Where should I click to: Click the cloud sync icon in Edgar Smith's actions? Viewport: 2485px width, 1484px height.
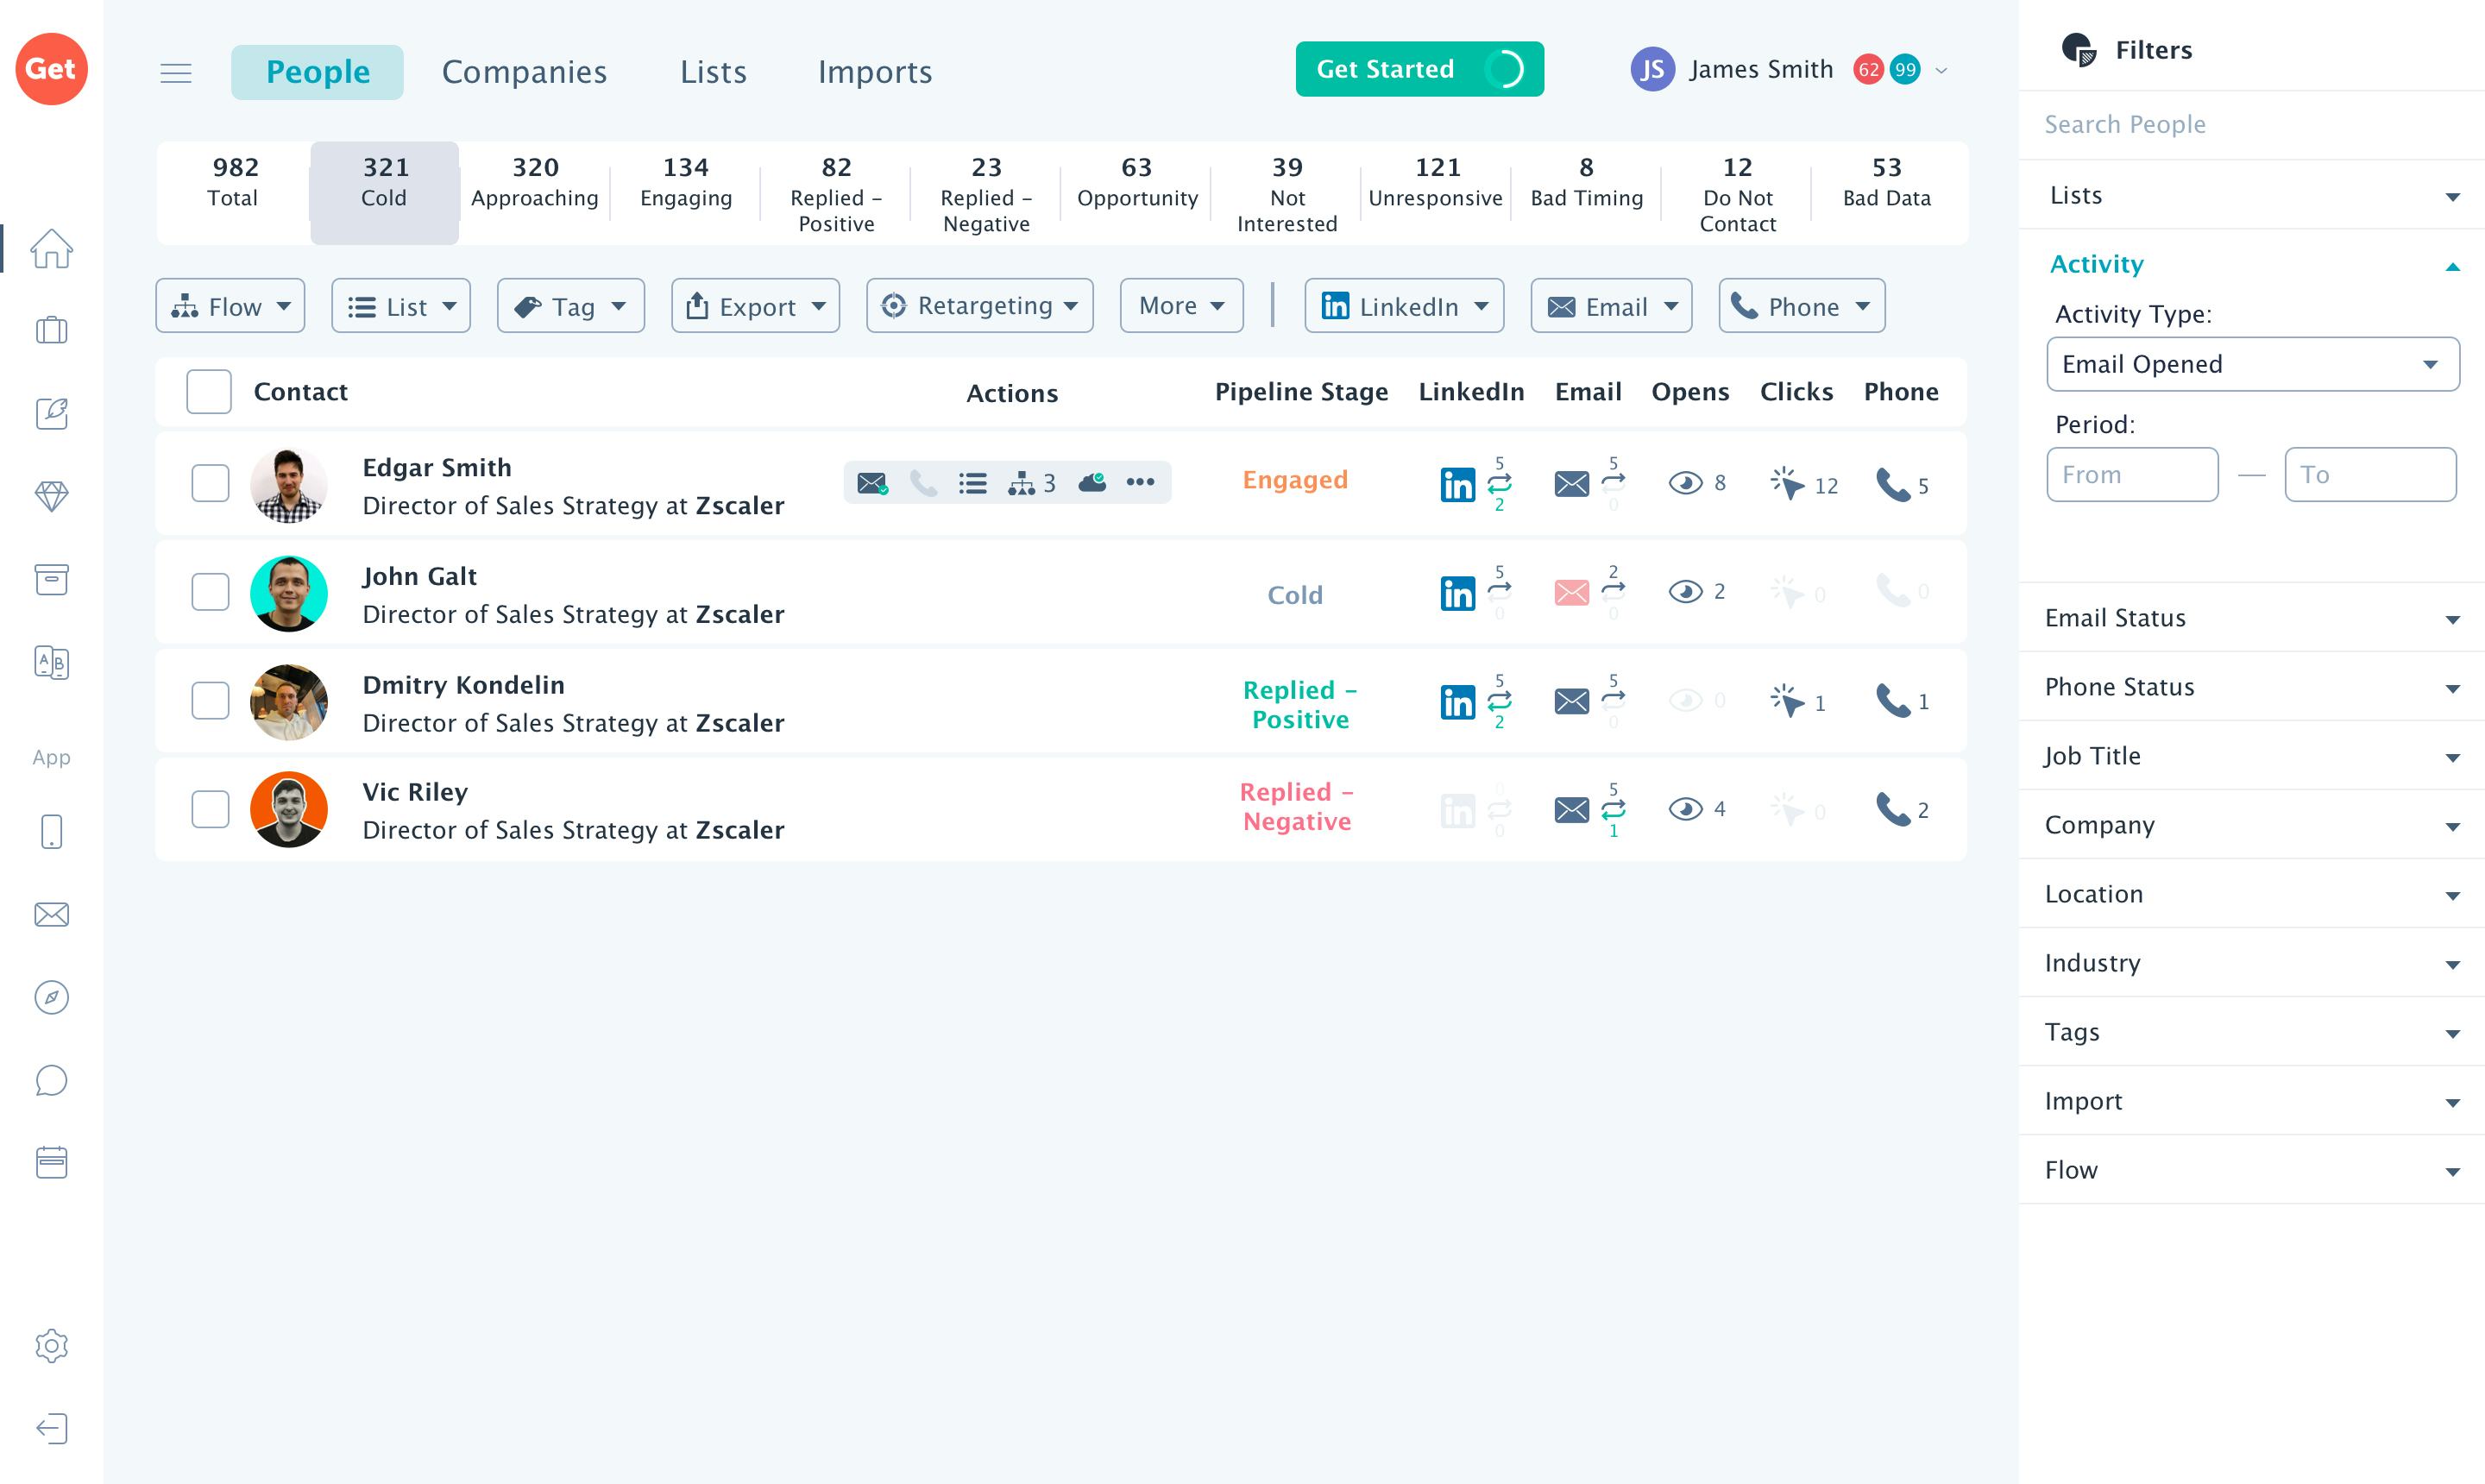(x=1092, y=482)
